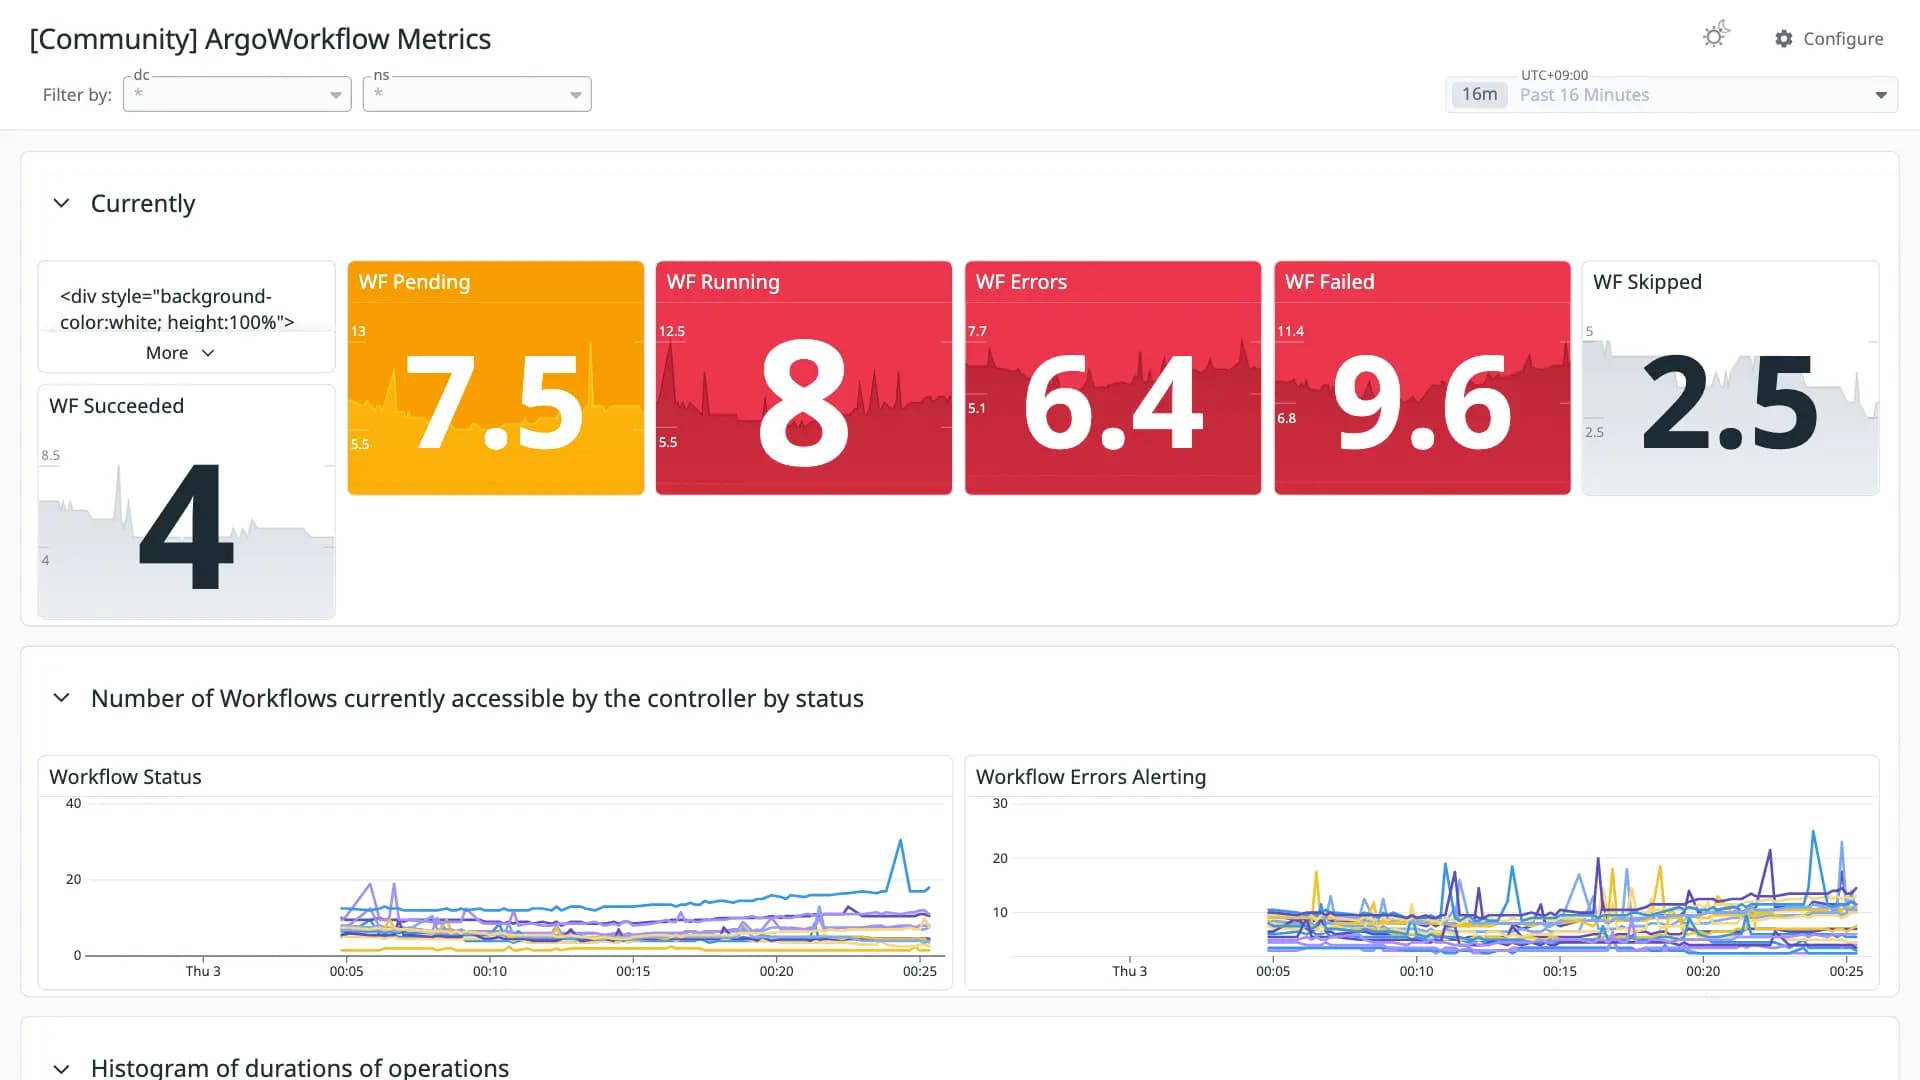This screenshot has height=1080, width=1920.
Task: Click the Currently section heading text
Action: tap(143, 203)
